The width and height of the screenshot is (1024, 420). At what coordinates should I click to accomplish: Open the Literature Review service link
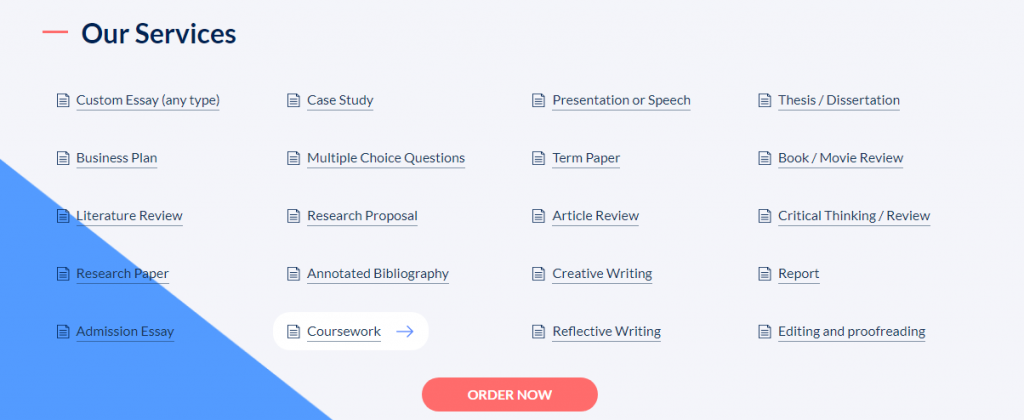tap(129, 216)
